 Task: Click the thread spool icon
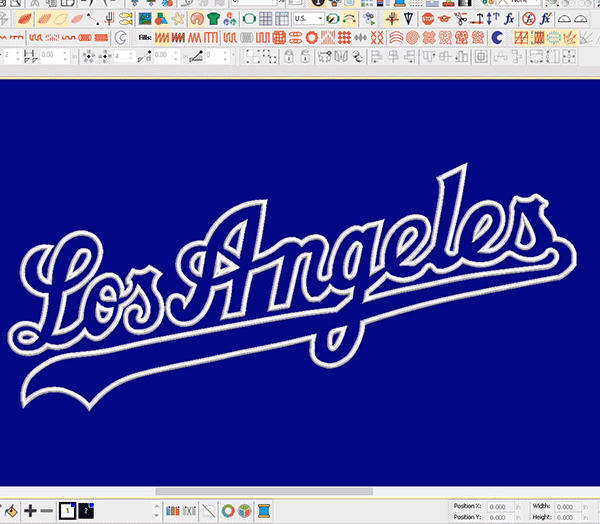click(x=264, y=511)
